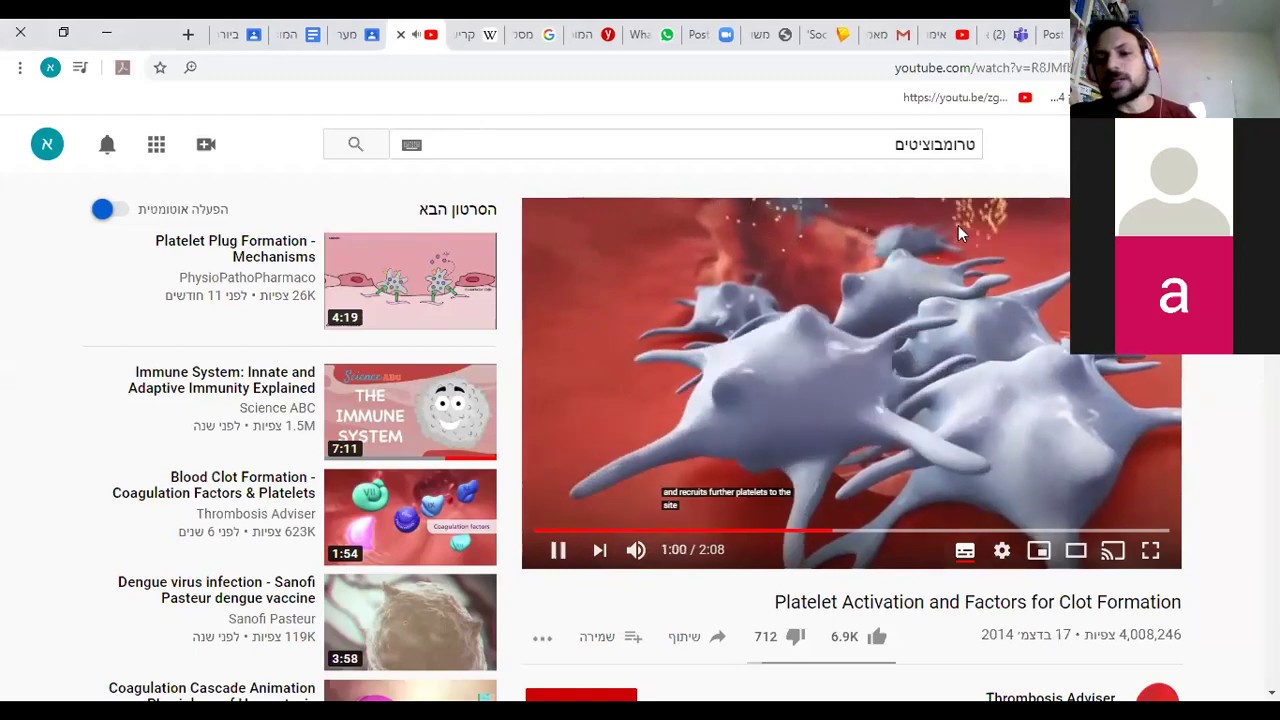
Task: Pause the video playback
Action: (x=558, y=550)
